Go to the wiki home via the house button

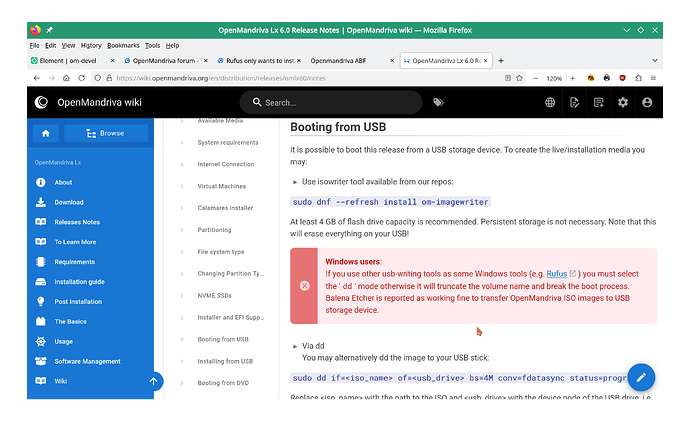[x=46, y=133]
